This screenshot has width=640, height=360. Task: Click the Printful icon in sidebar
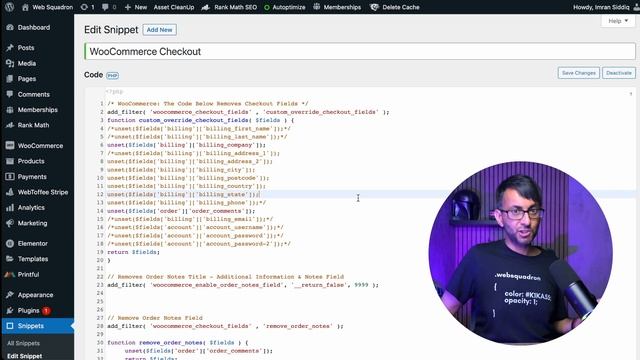(x=10, y=275)
